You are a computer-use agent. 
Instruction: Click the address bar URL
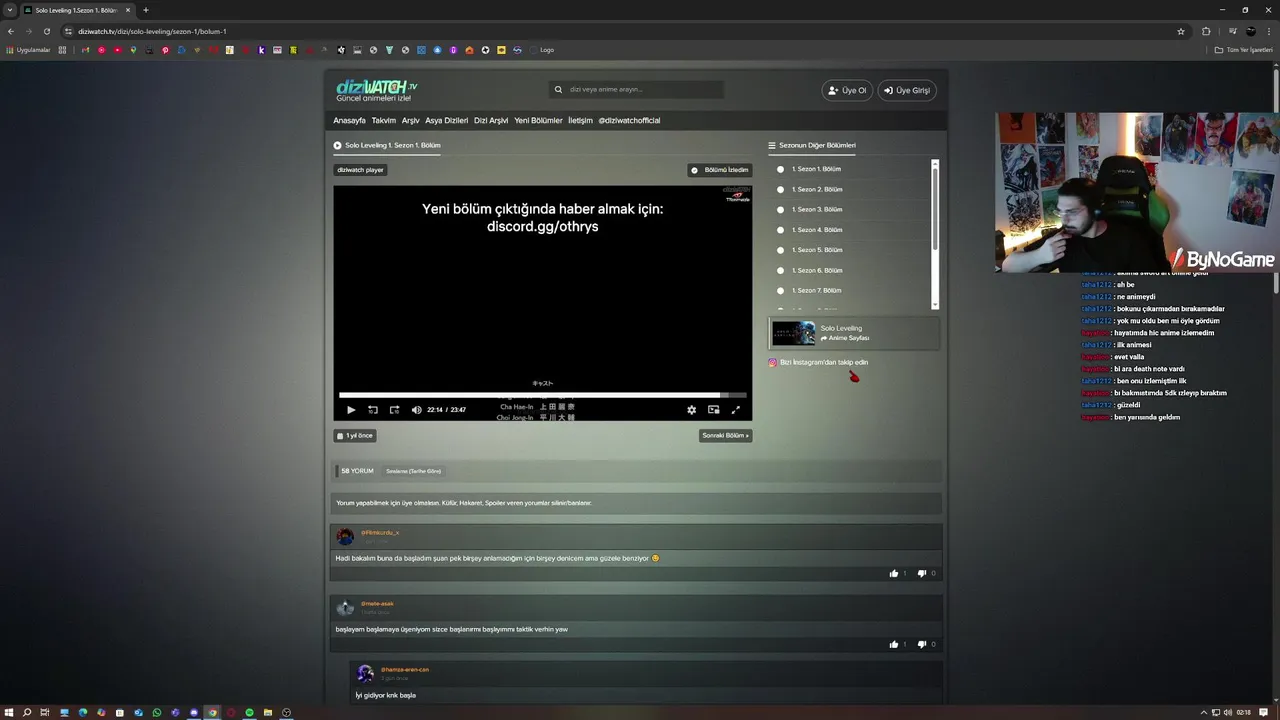click(x=152, y=31)
